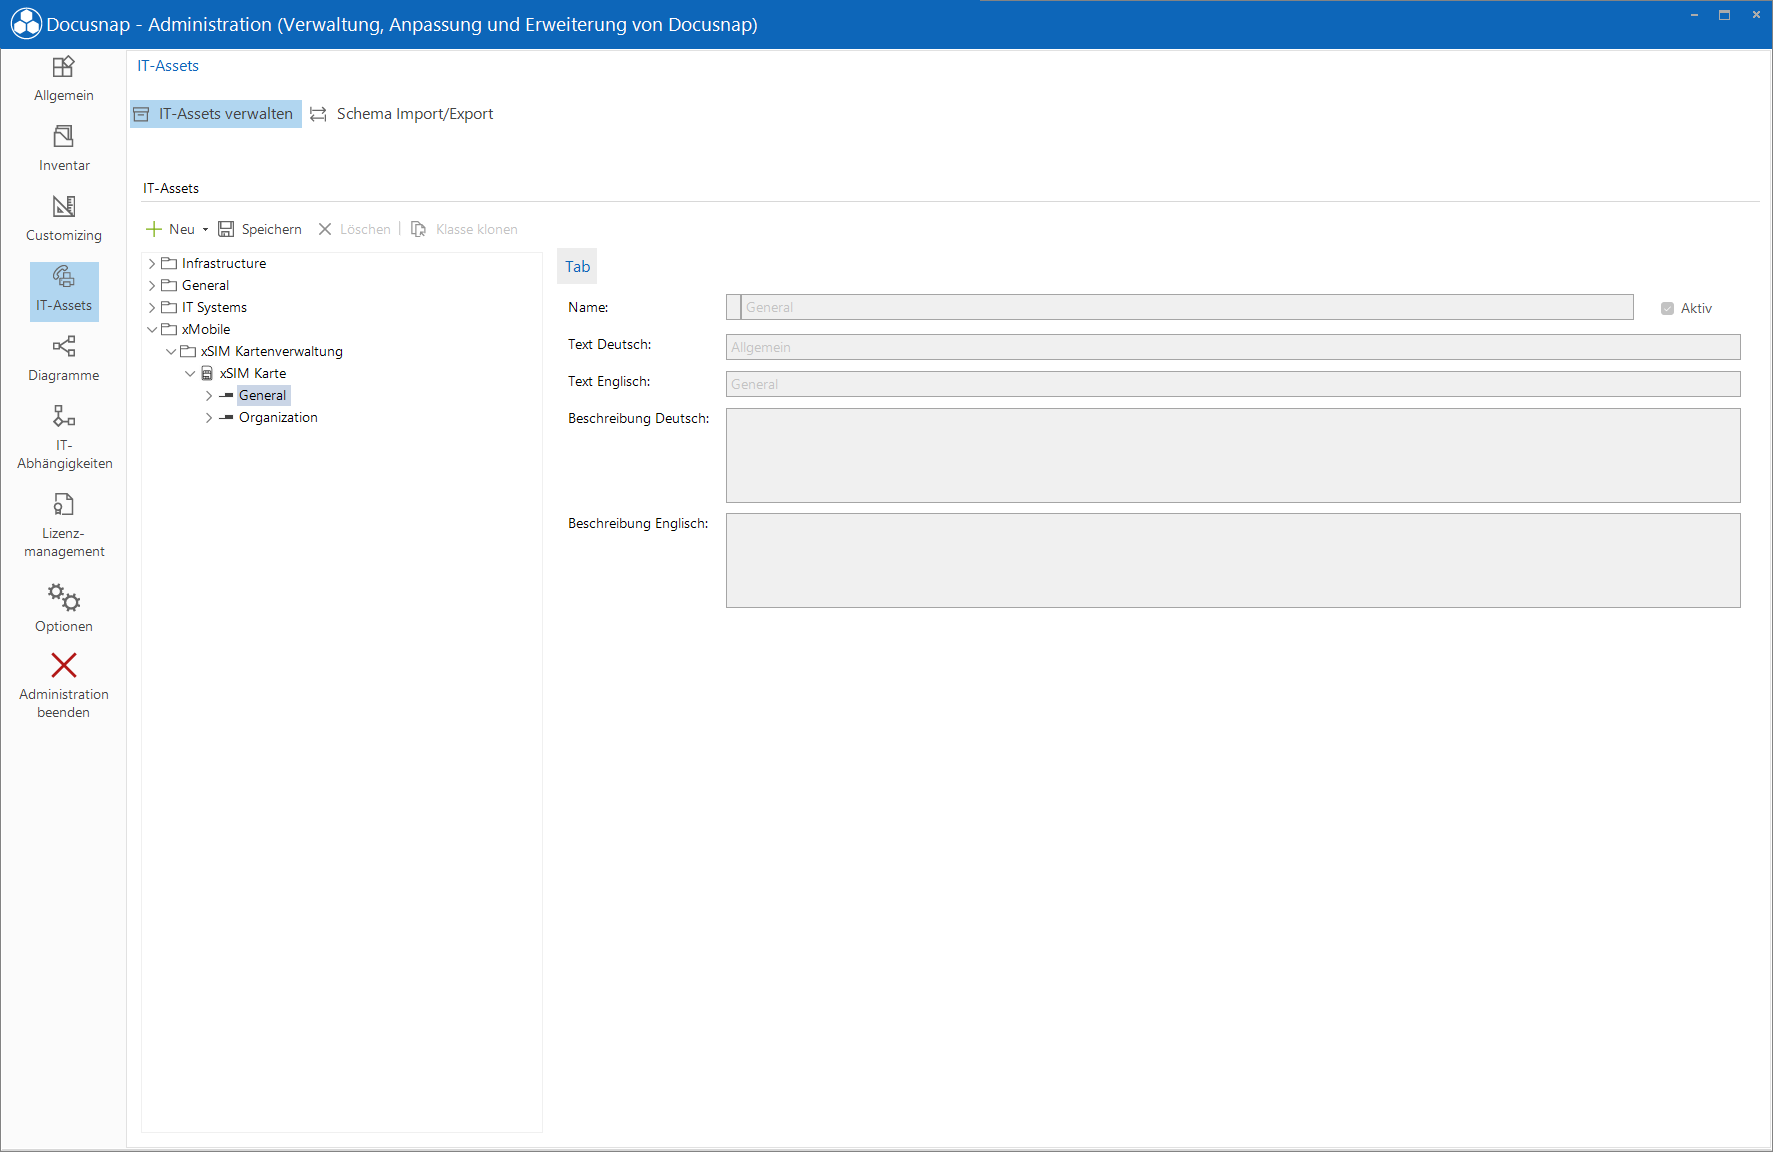
Task: Switch to Schema Import/Export tab
Action: point(402,114)
